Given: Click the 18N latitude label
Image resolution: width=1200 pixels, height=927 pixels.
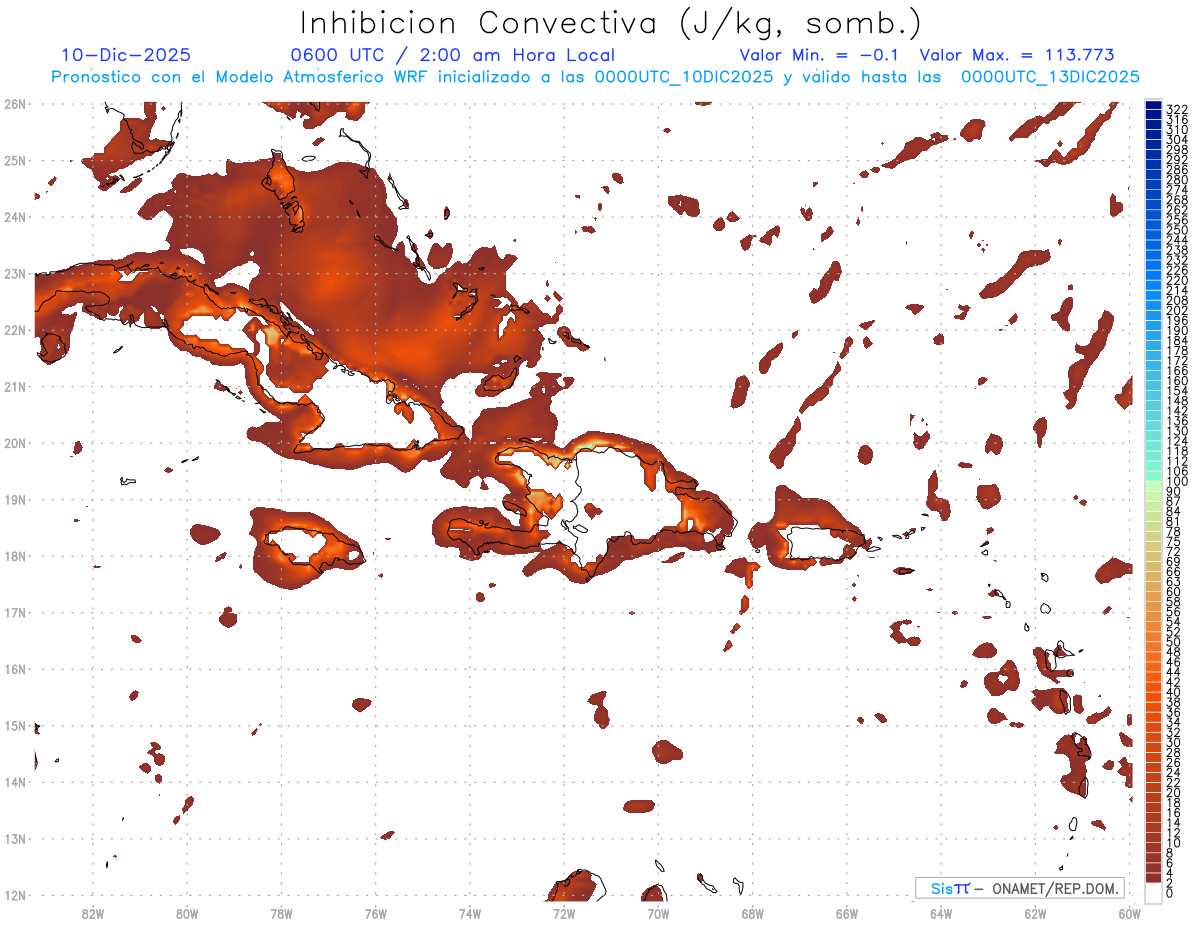Looking at the screenshot, I should click(15, 556).
